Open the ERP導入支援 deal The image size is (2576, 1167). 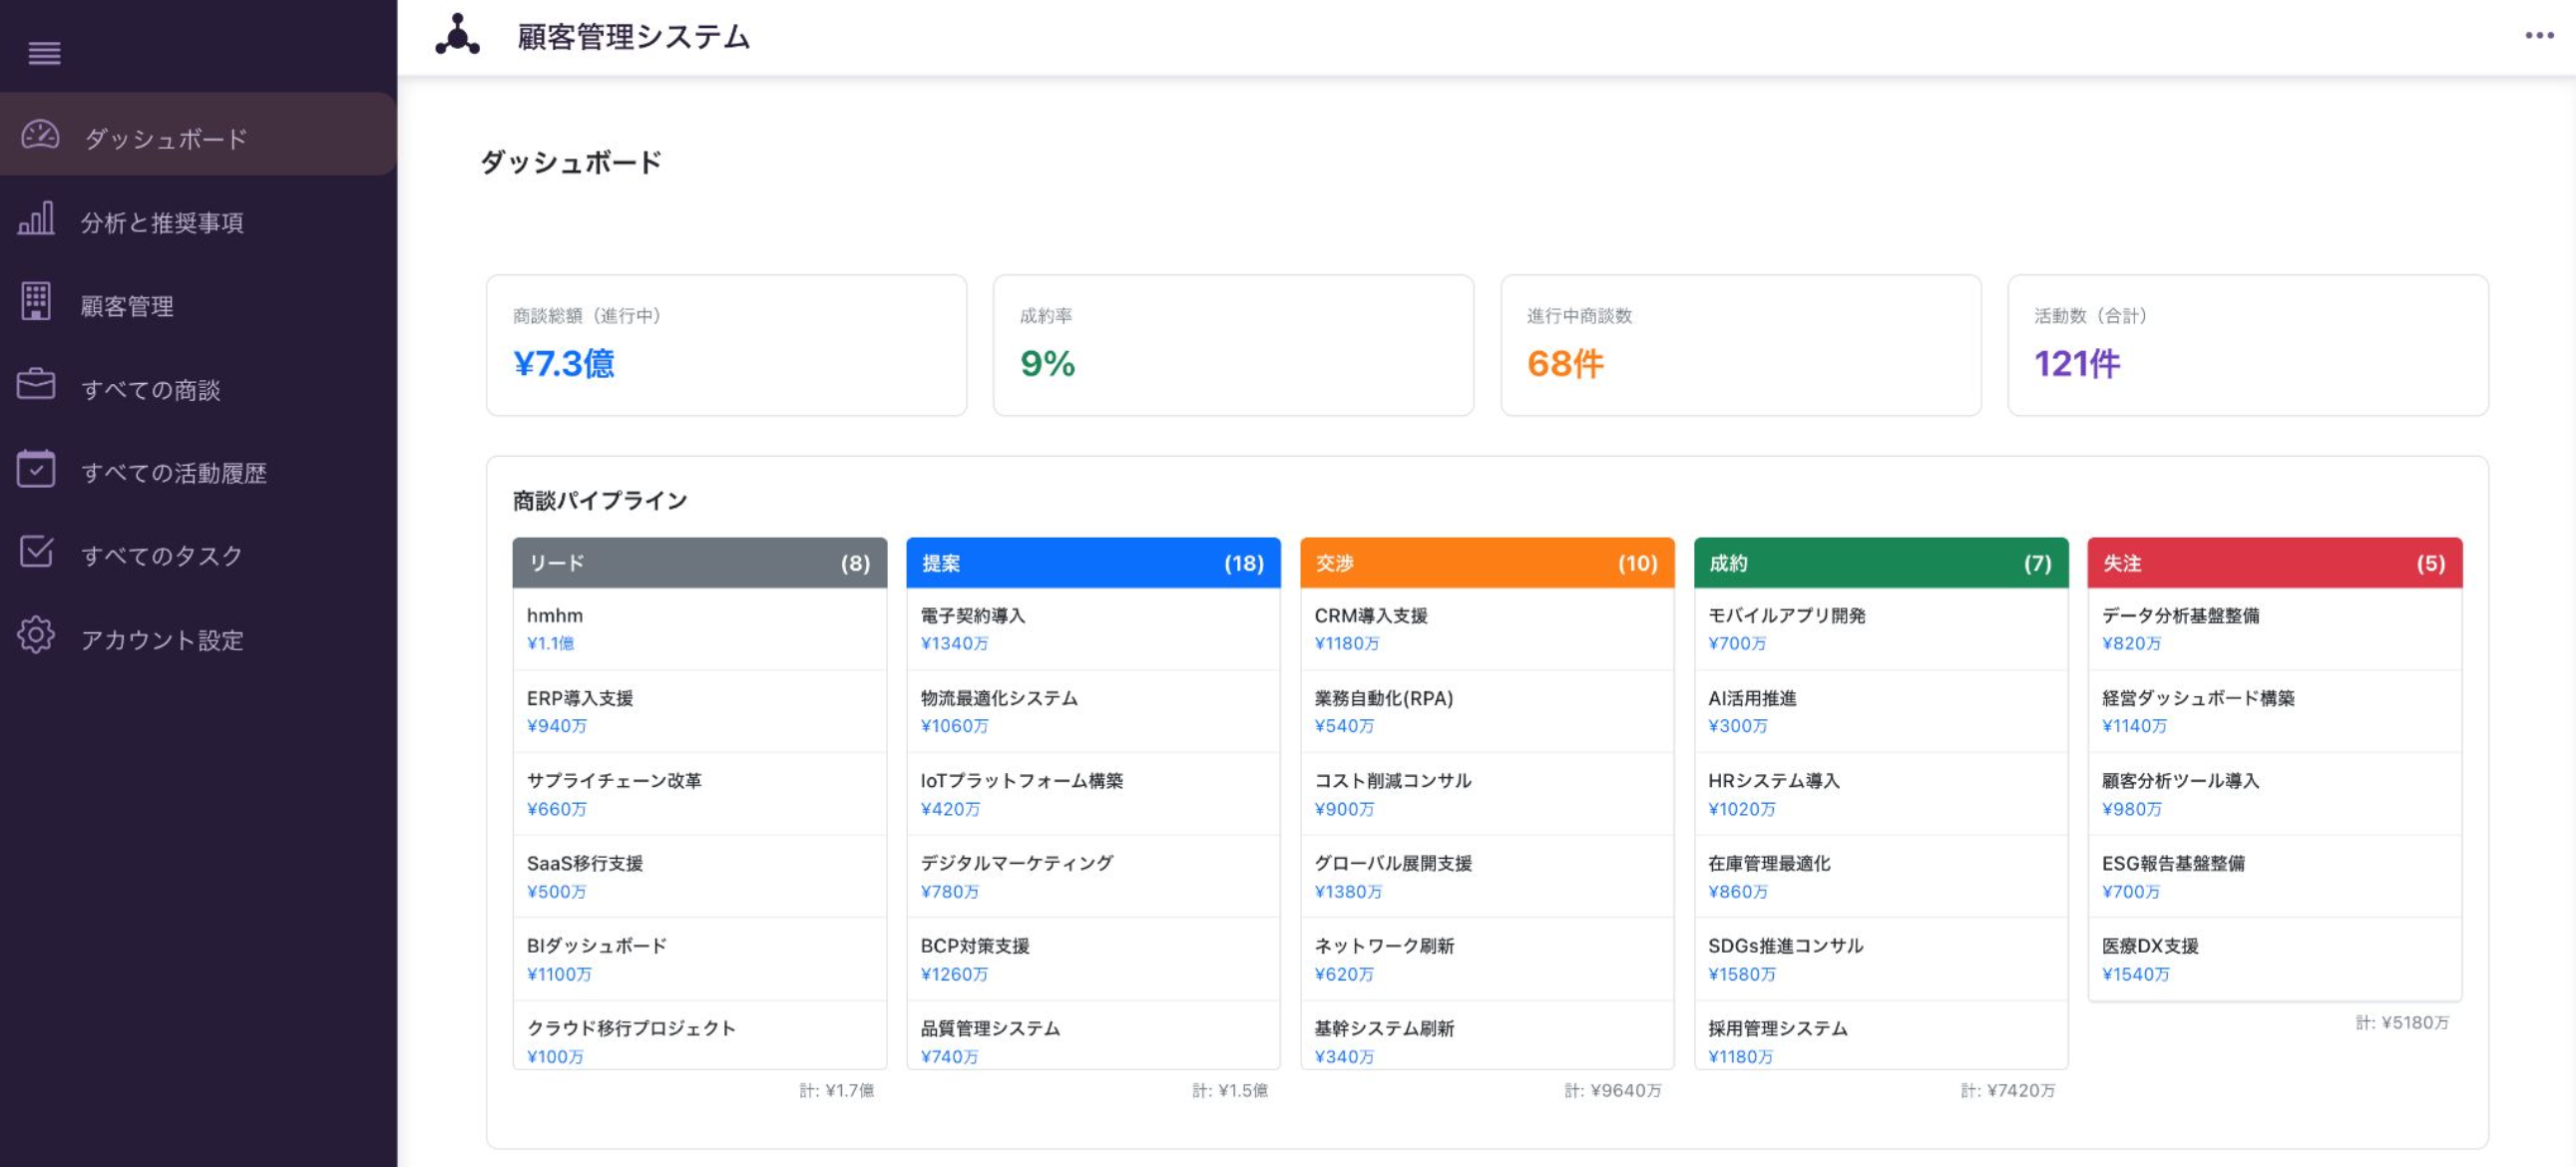[x=700, y=711]
